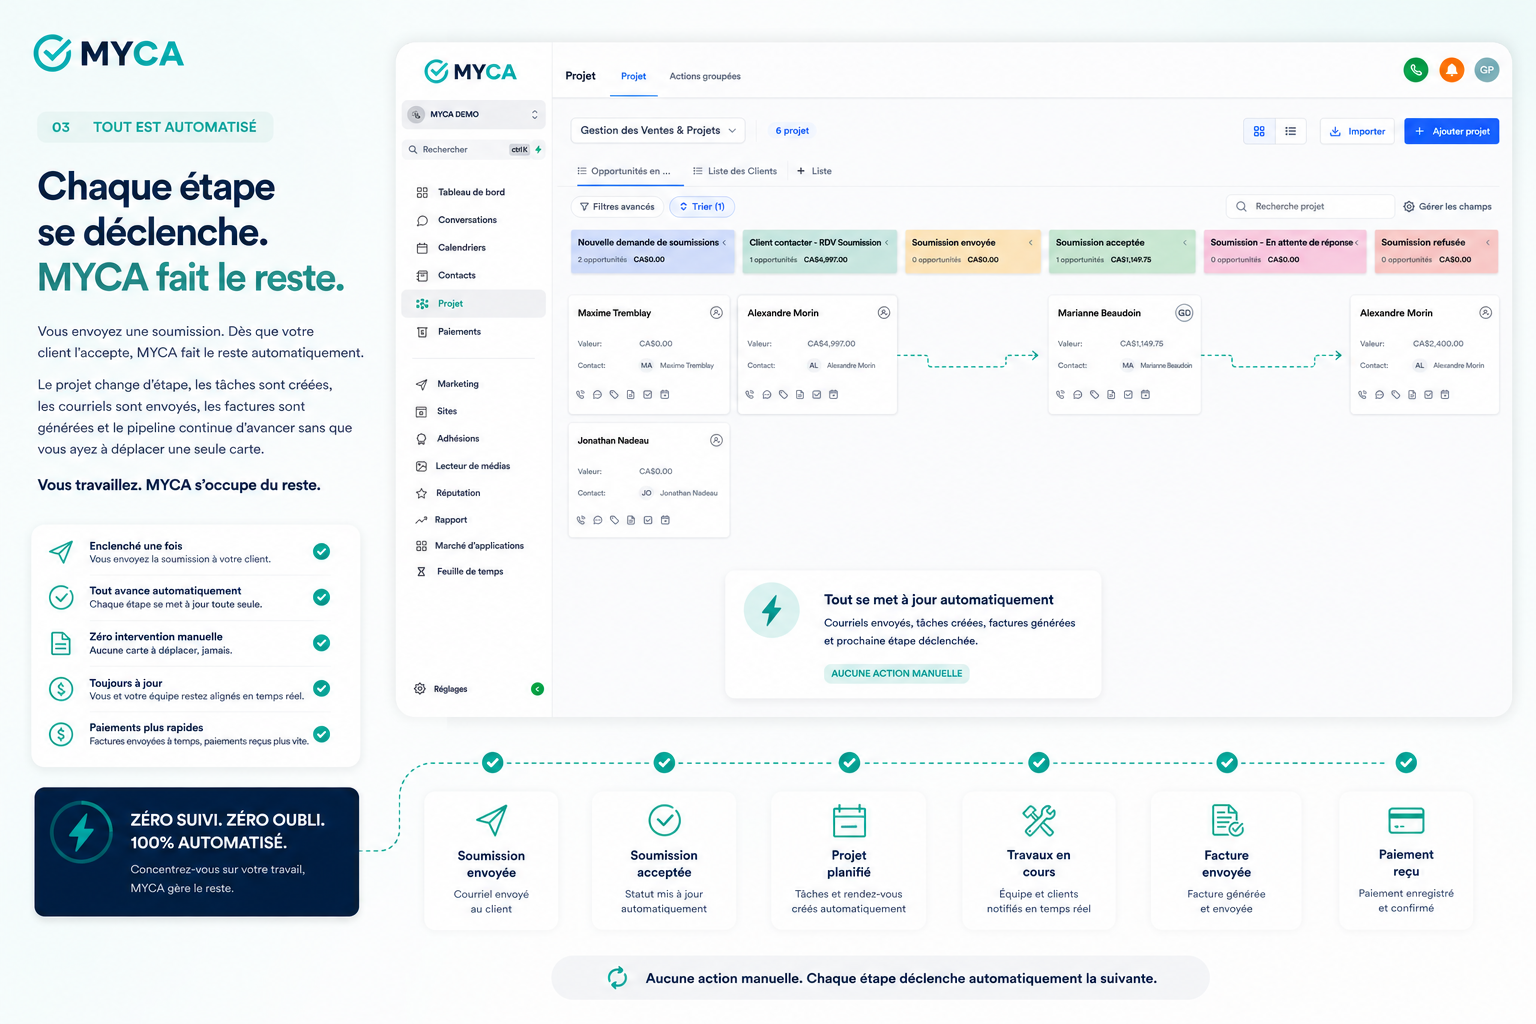Click the lightning quick-action icon beside search
The height and width of the screenshot is (1024, 1536).
tap(538, 150)
